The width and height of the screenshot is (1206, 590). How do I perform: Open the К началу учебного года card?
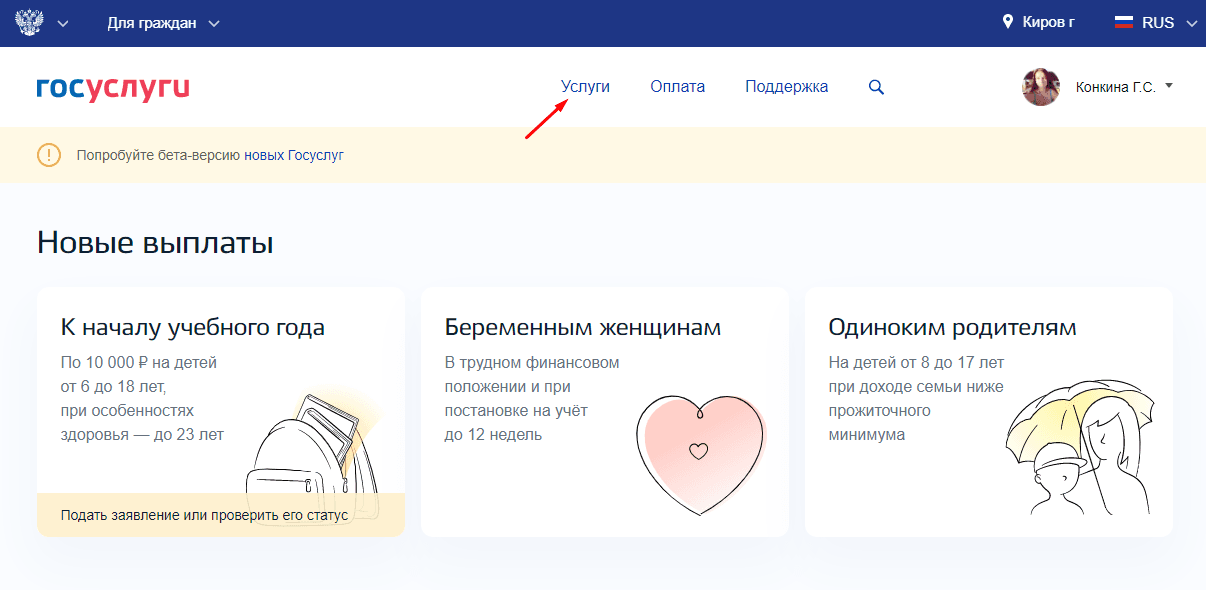[221, 412]
